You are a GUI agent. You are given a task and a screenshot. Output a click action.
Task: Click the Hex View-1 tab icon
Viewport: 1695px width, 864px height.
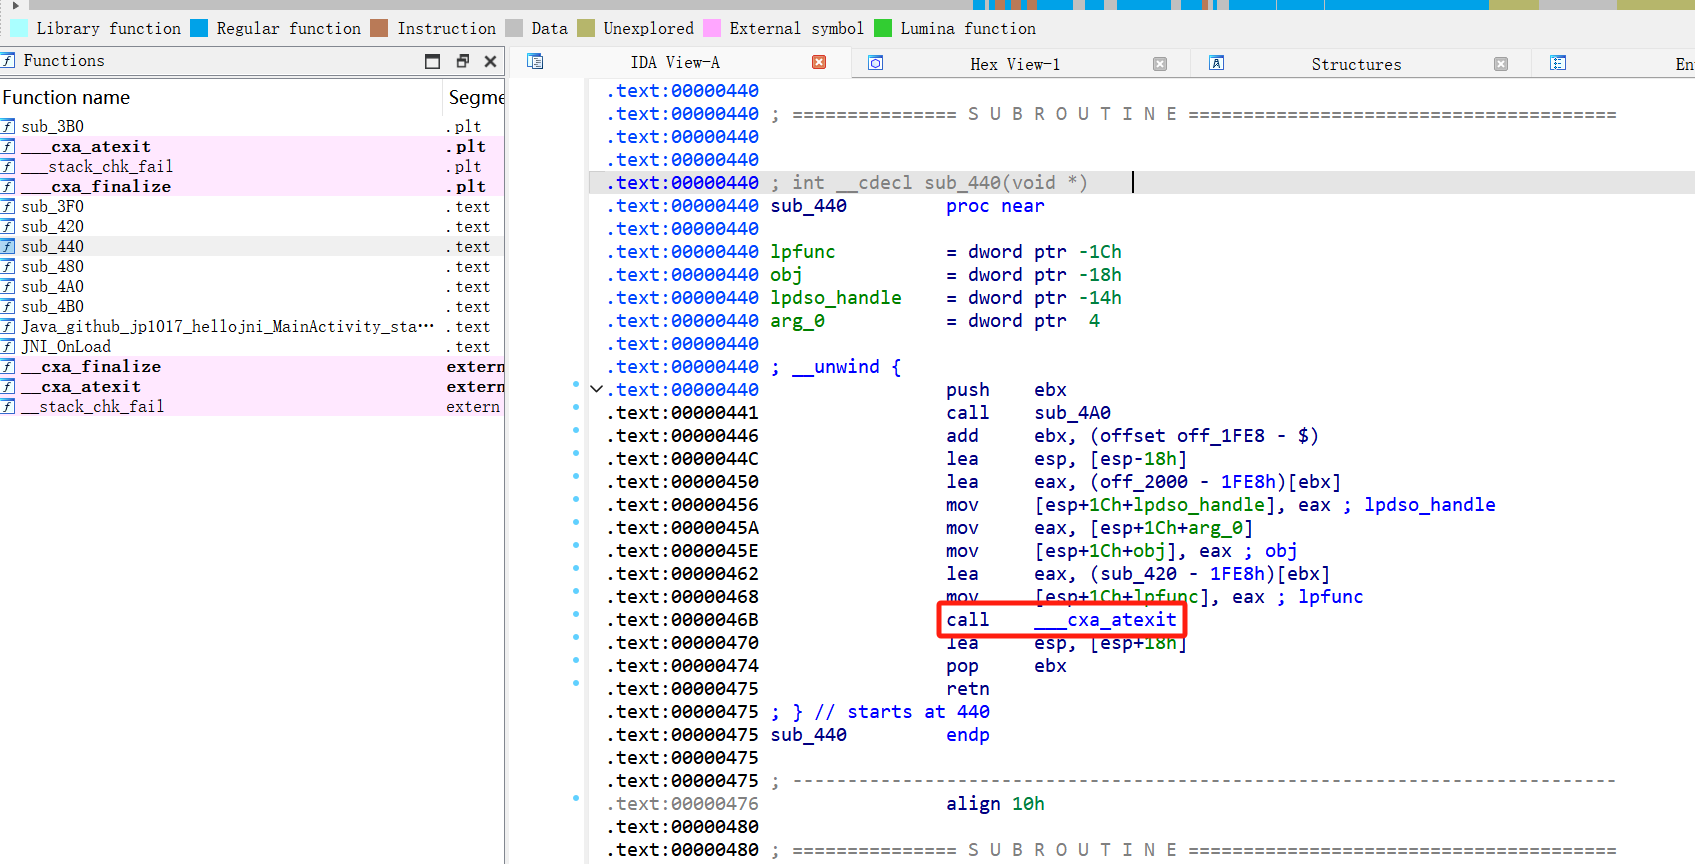pyautogui.click(x=875, y=63)
